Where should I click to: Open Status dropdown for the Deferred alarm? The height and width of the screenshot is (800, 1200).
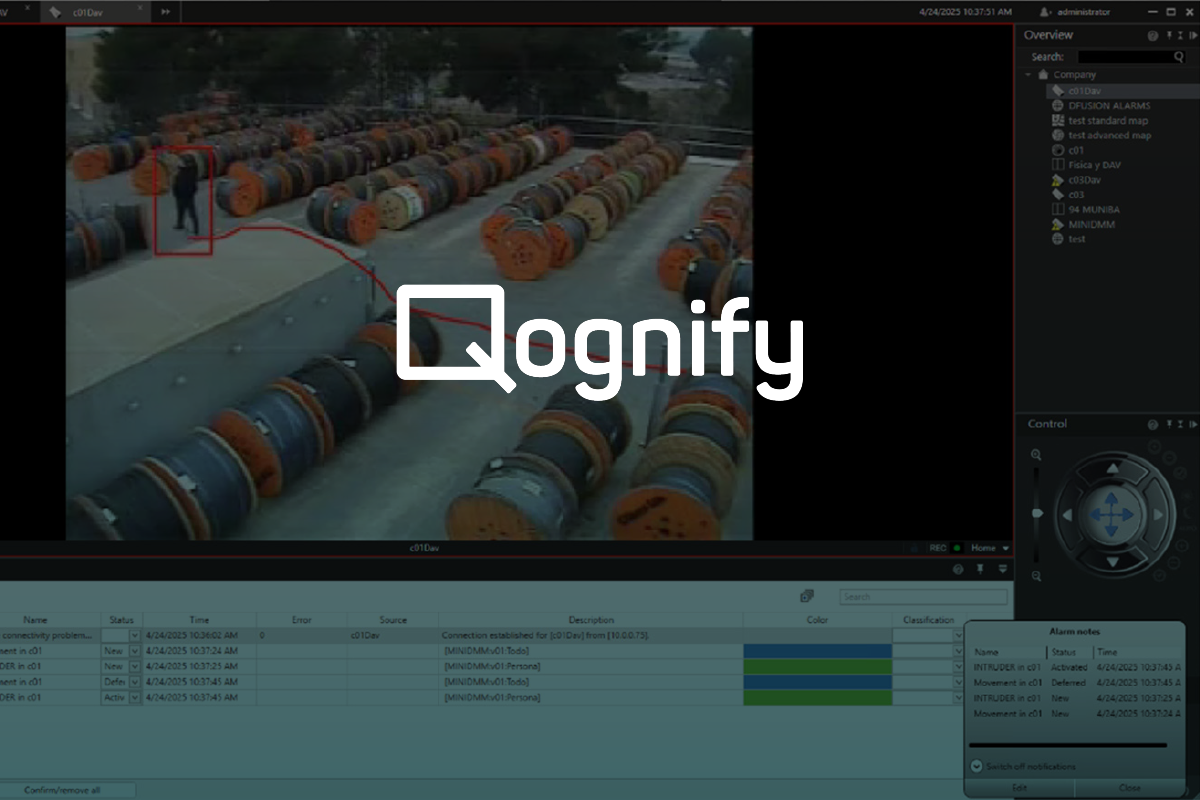pos(135,682)
